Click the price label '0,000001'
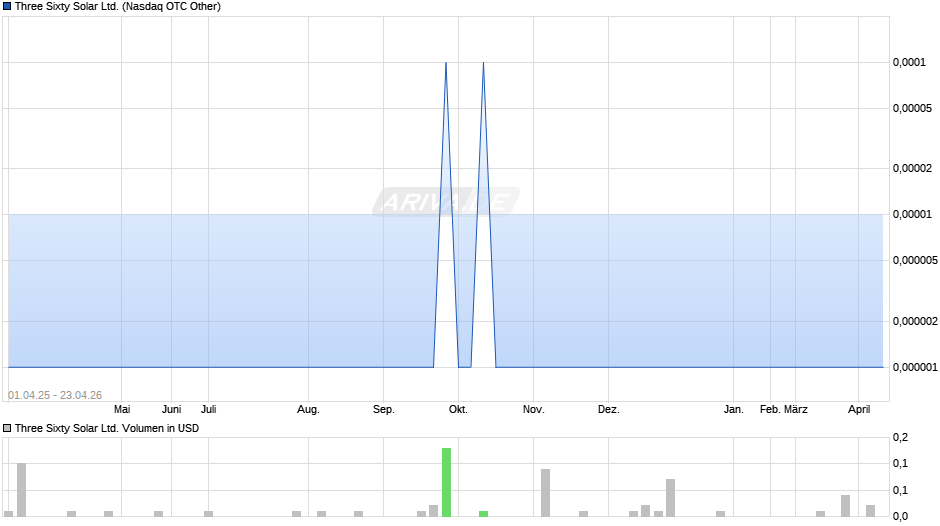This screenshot has height=526, width=940. point(915,367)
